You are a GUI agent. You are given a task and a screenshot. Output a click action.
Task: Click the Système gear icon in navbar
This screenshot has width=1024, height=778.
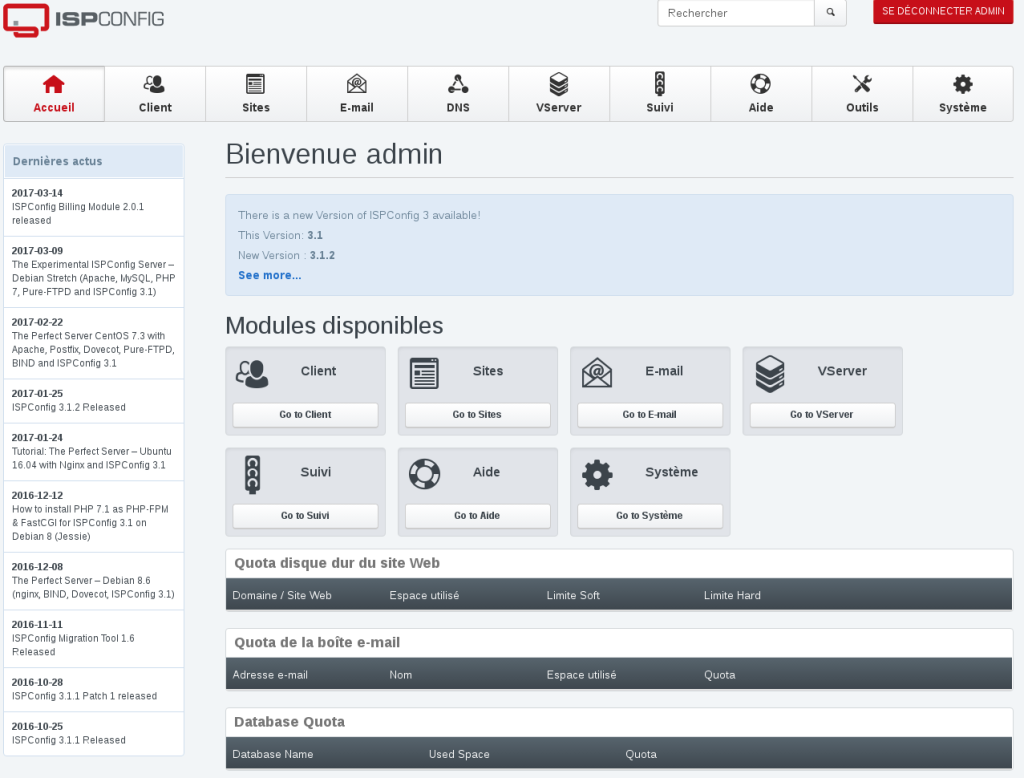[963, 84]
